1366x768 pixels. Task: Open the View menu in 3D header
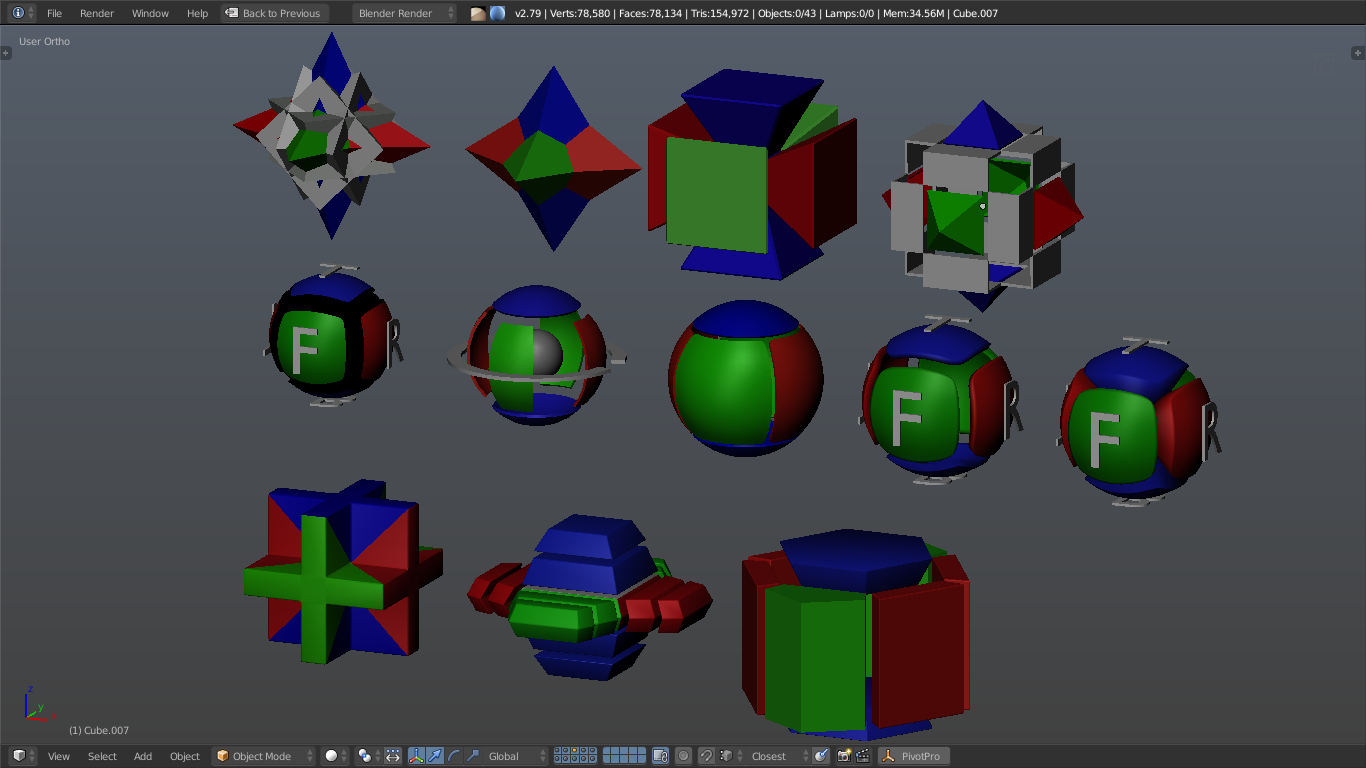(x=59, y=756)
